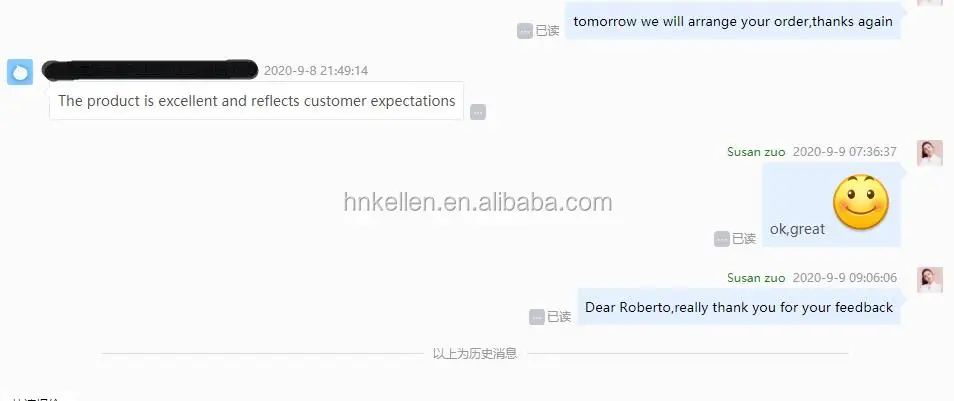The width and height of the screenshot is (954, 401).
Task: Click the more icon beside the 'tomorrow we will arrange' message
Action: click(x=524, y=31)
